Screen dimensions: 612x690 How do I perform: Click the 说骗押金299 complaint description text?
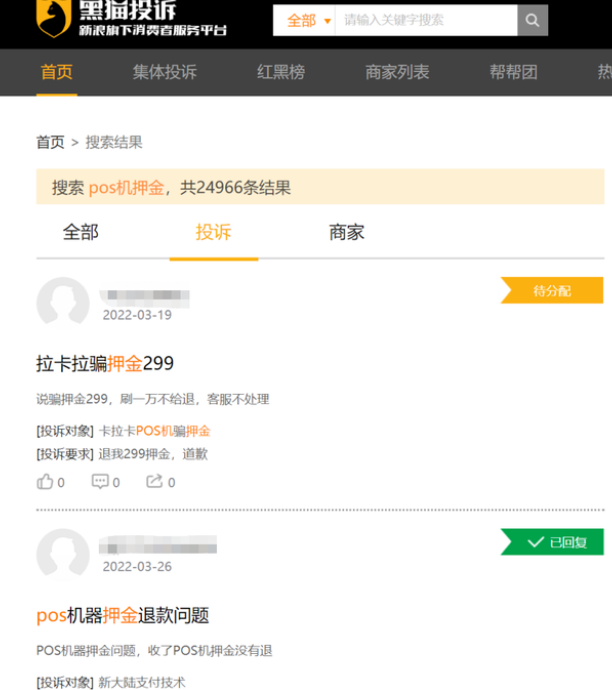pos(153,399)
